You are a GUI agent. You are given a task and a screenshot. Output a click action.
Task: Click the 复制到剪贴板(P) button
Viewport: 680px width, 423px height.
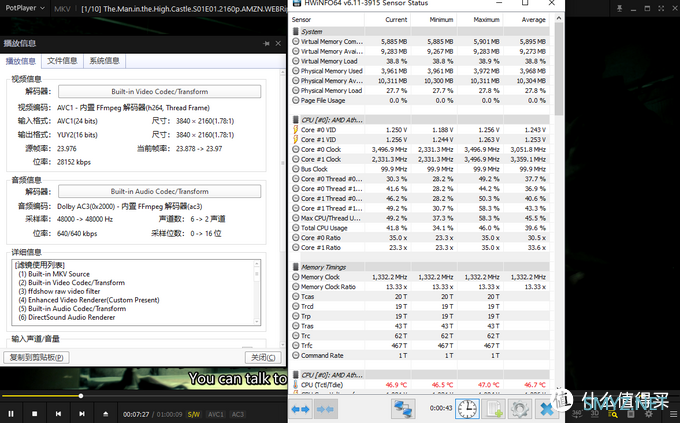click(36, 357)
